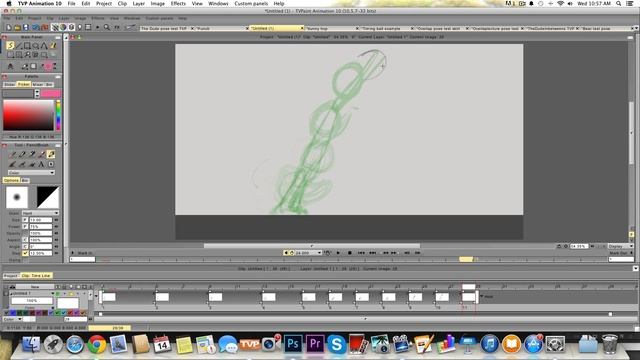Click the New layer button in timeline
640x360 pixels.
[x=34, y=287]
